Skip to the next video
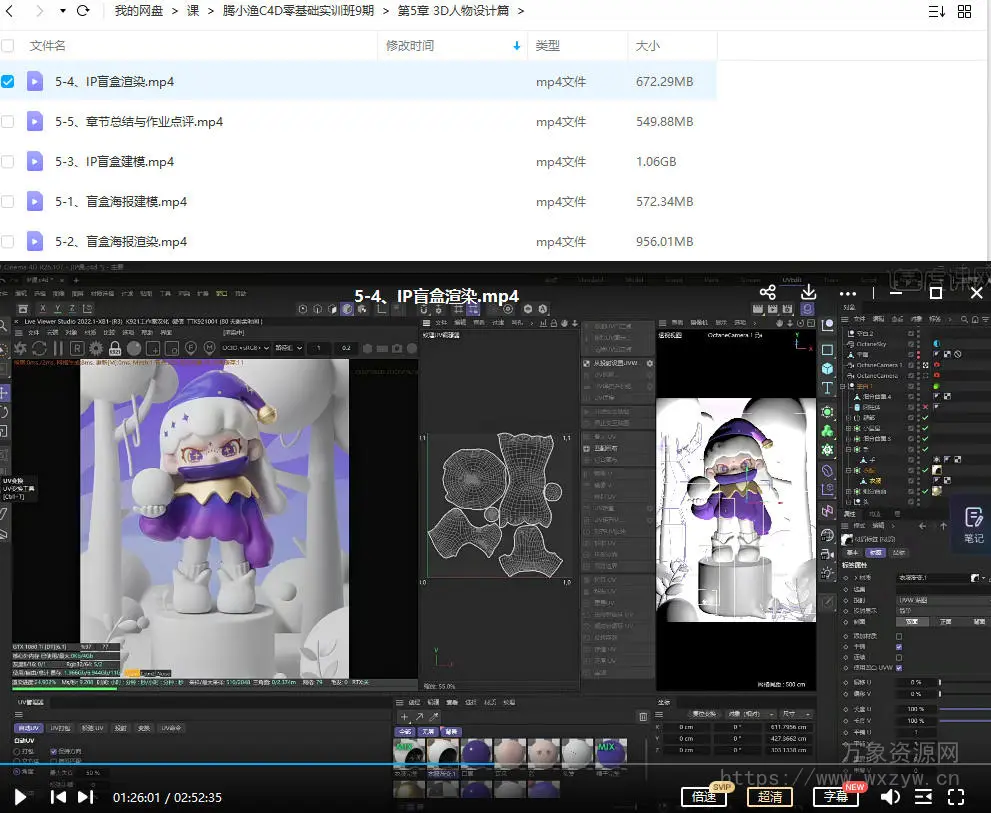 click(x=86, y=797)
